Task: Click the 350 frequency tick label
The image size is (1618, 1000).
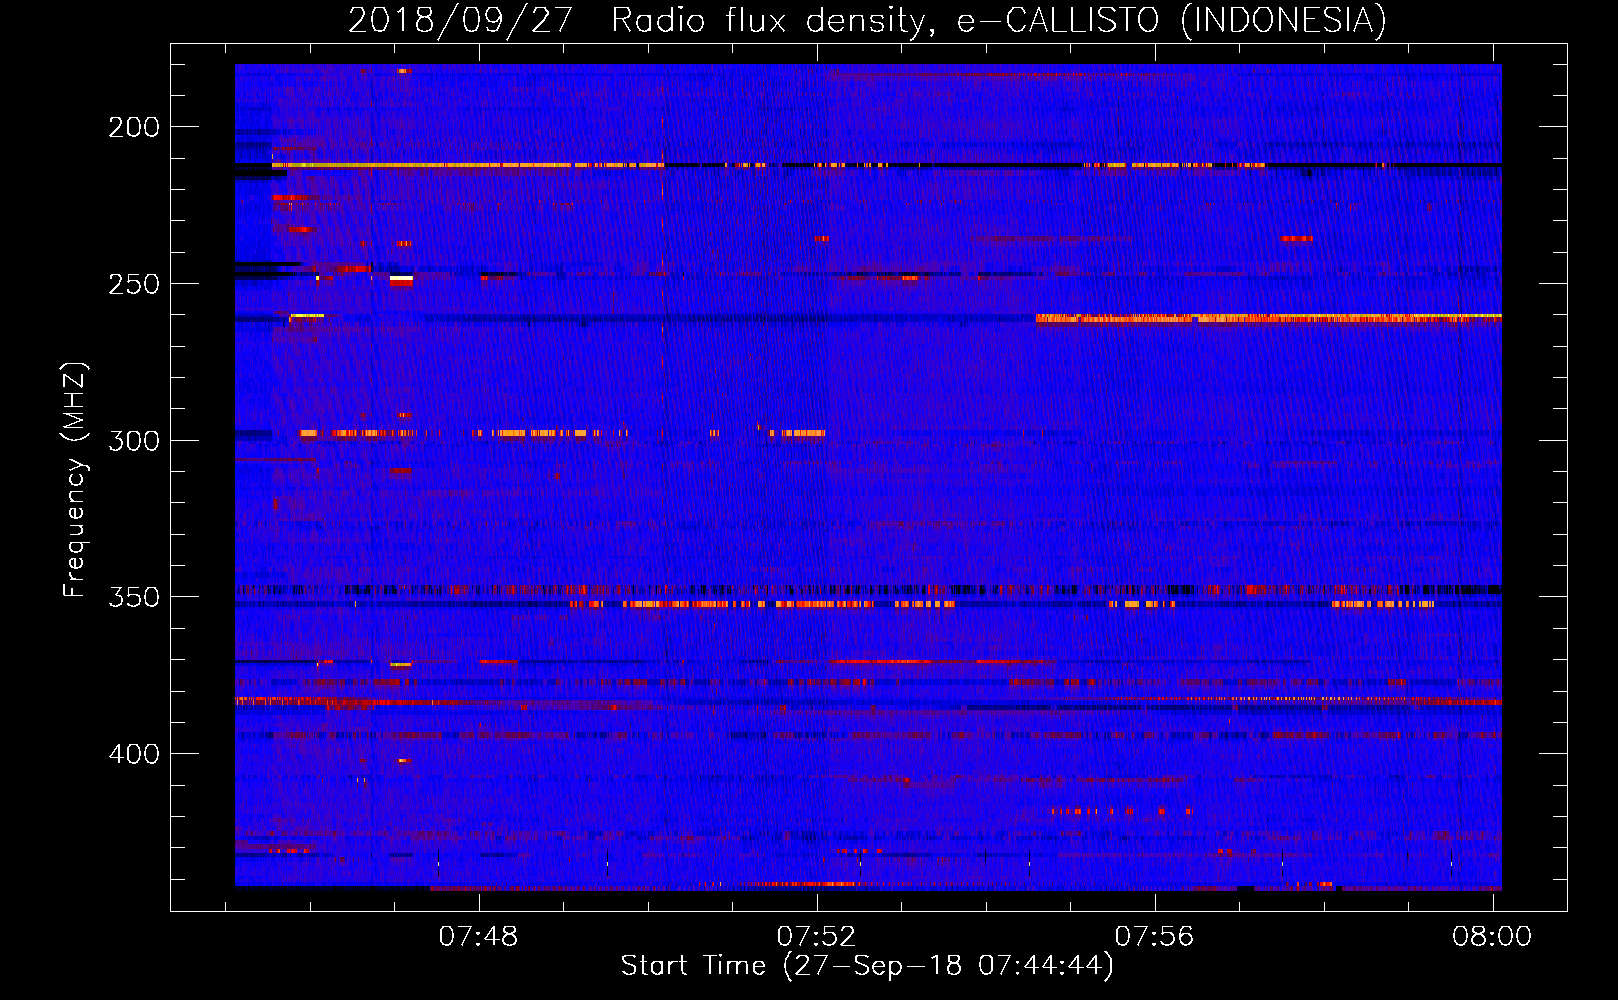Action: [x=134, y=597]
